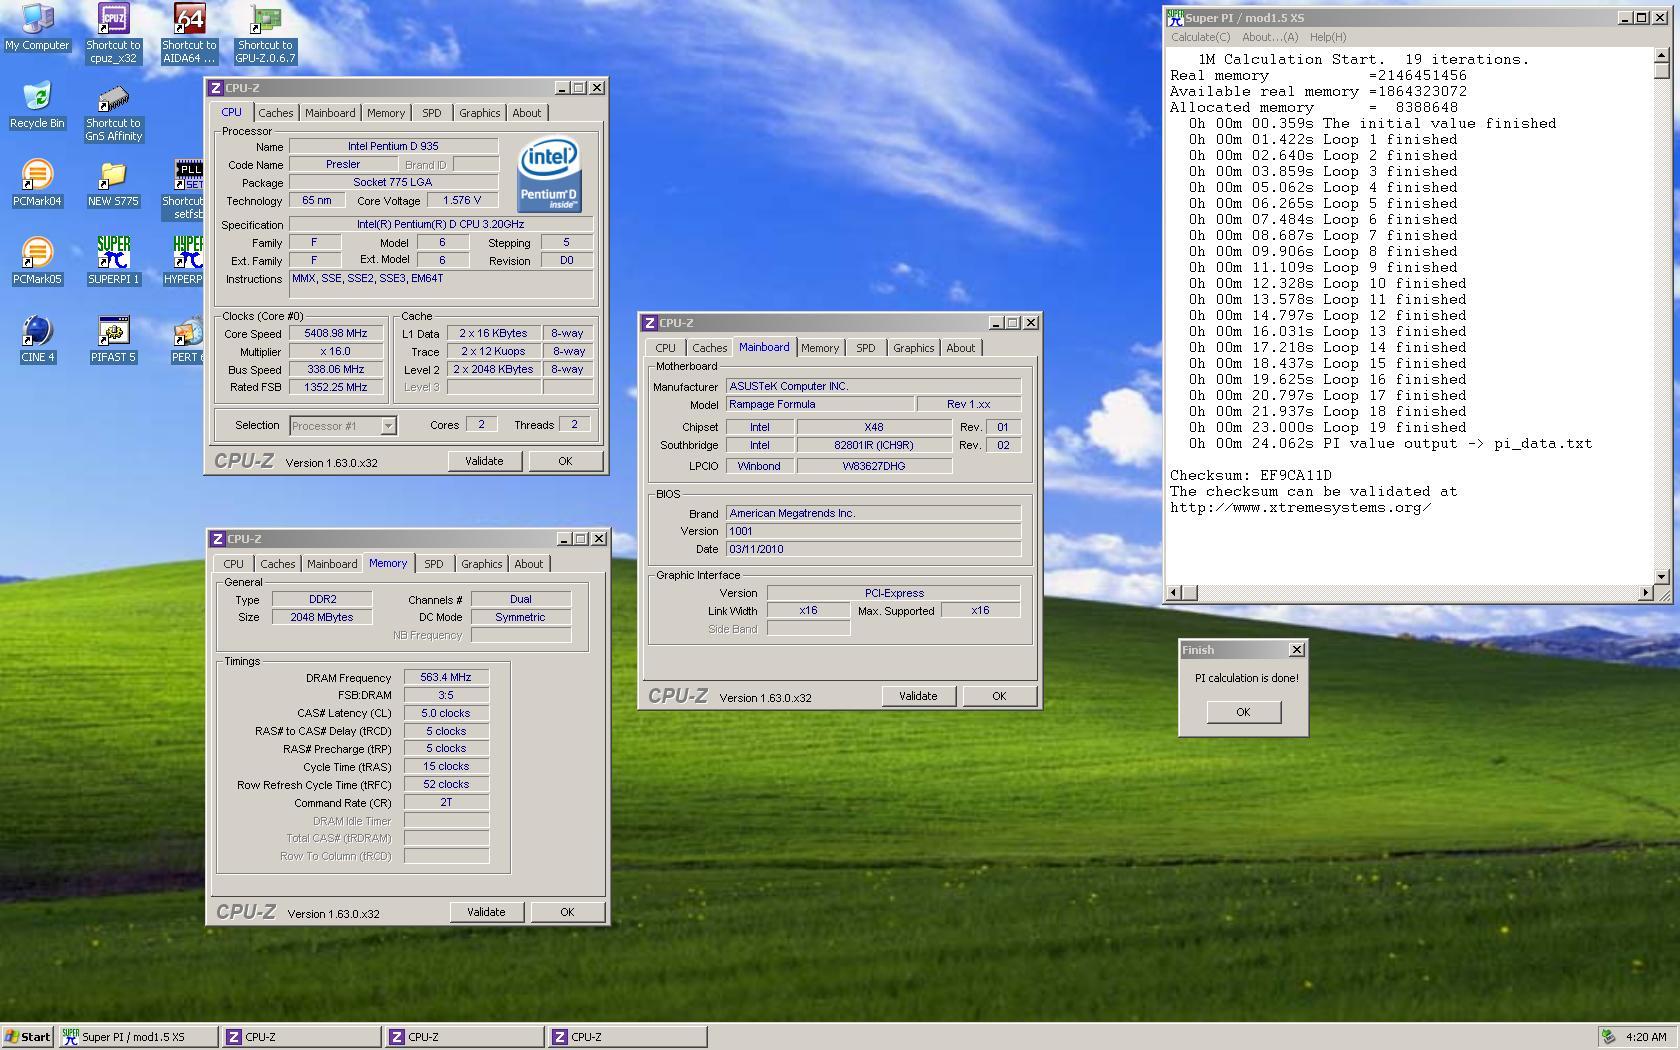The image size is (1680, 1050).
Task: Select the PIFAST 5 desktop icon
Action: (113, 339)
